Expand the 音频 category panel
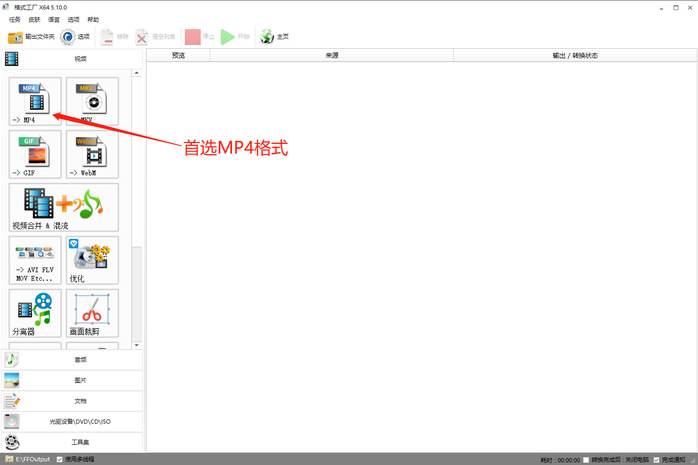 pyautogui.click(x=73, y=359)
